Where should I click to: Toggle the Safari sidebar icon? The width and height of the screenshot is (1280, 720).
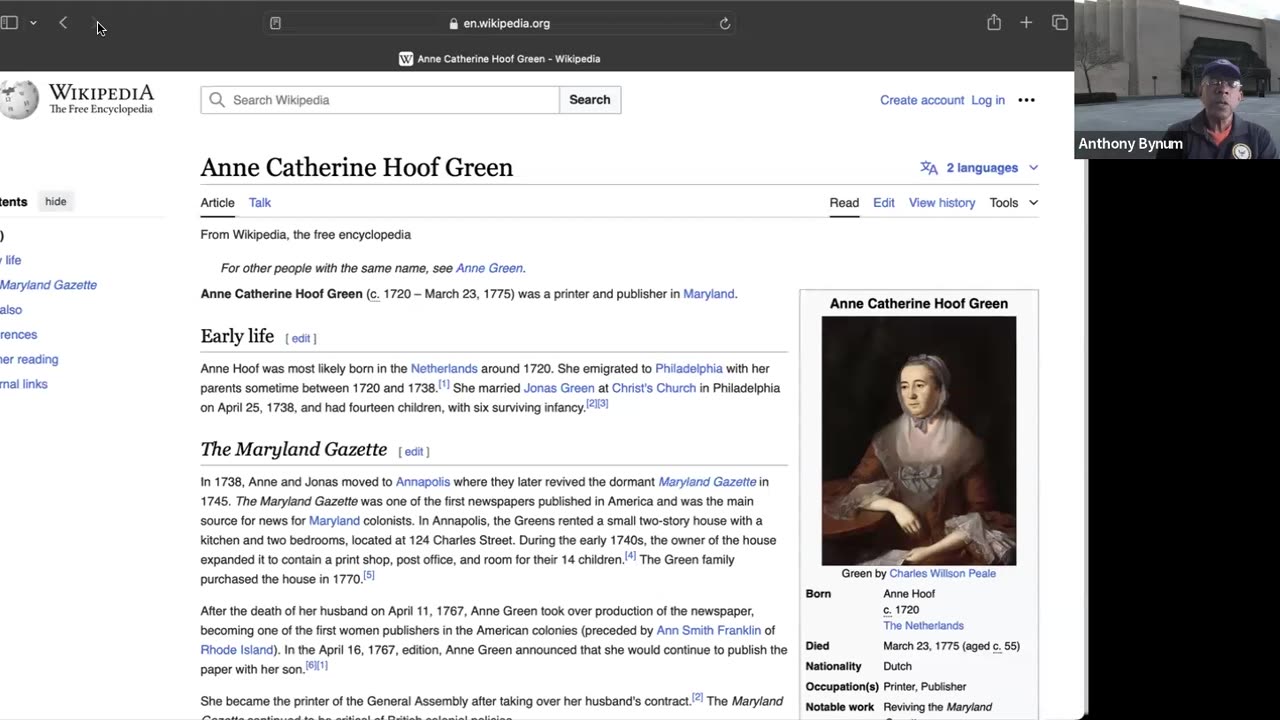(x=9, y=23)
